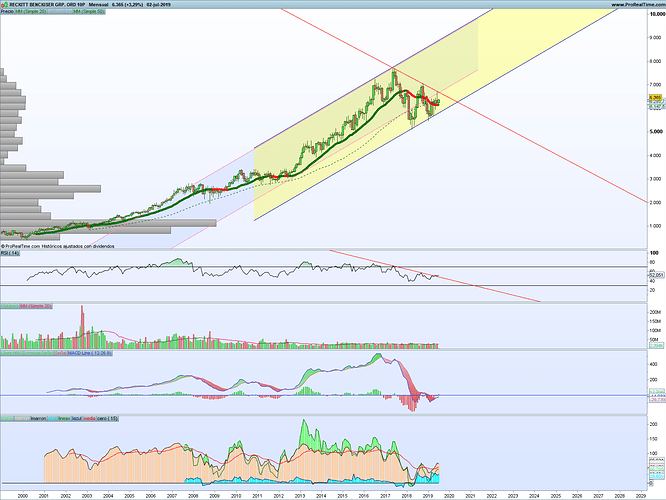Click the 02-jul-2019 date in the header

tap(158, 5)
